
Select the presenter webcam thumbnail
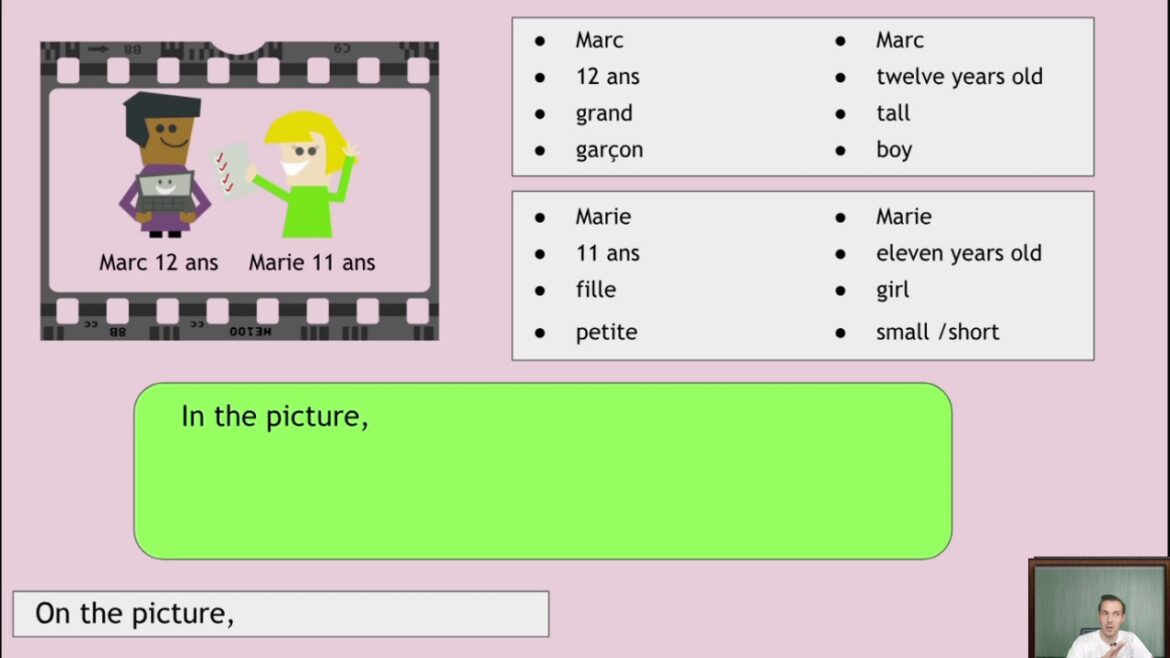1098,609
